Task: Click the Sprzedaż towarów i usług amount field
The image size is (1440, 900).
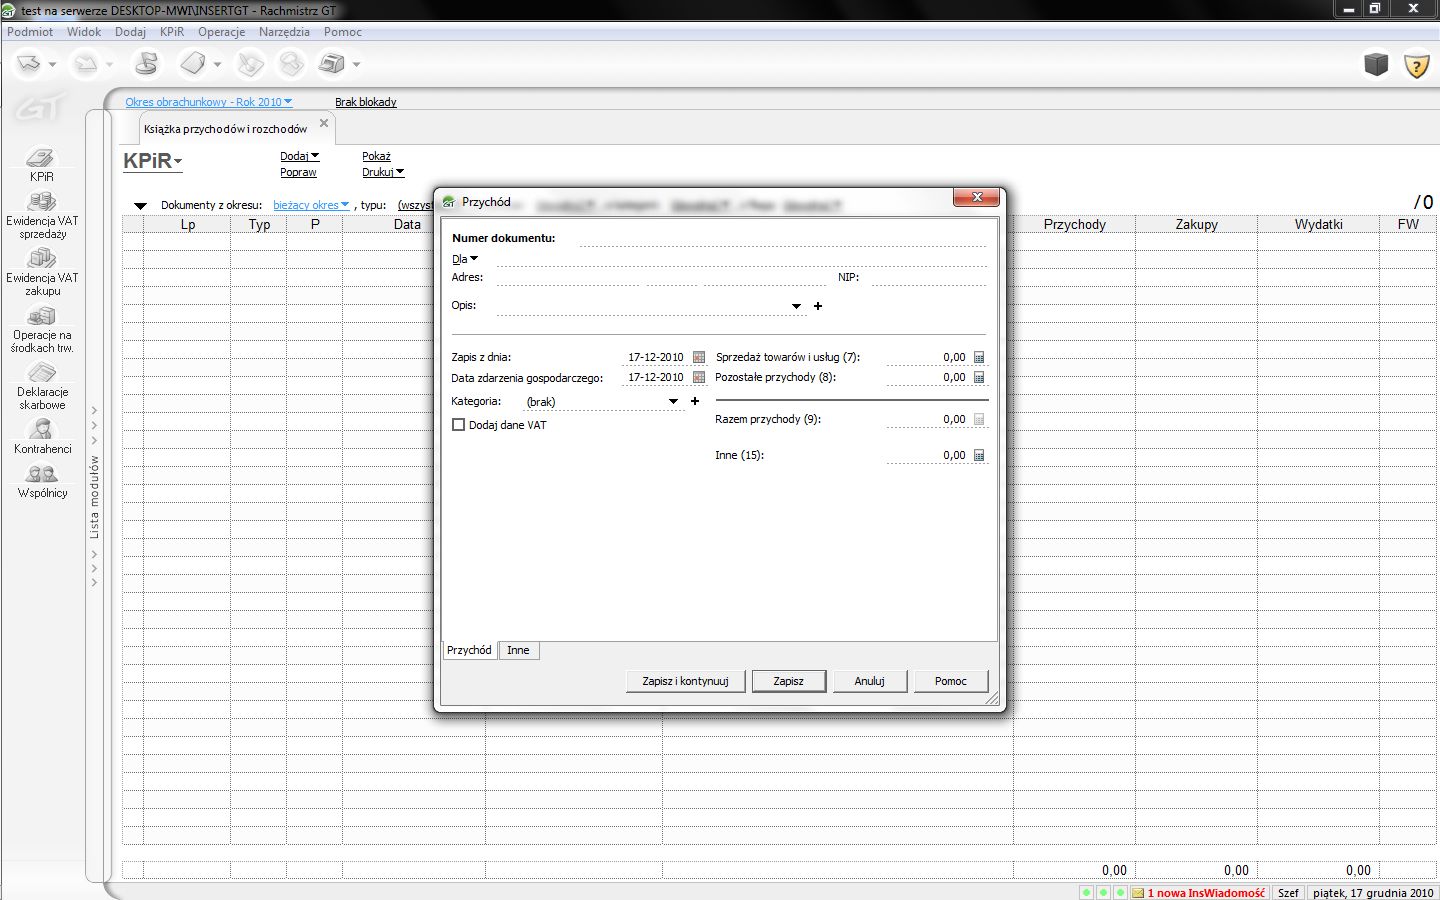Action: (927, 357)
